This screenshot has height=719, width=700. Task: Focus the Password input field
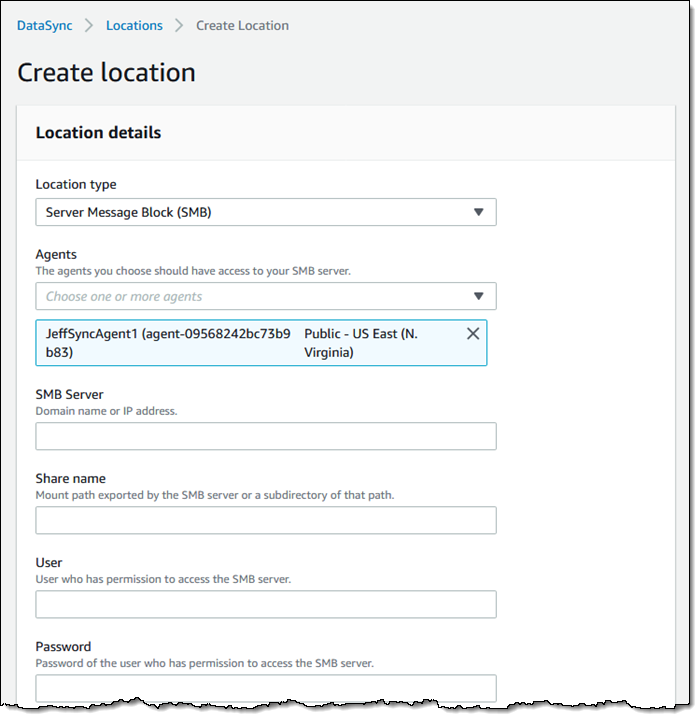pos(266,688)
